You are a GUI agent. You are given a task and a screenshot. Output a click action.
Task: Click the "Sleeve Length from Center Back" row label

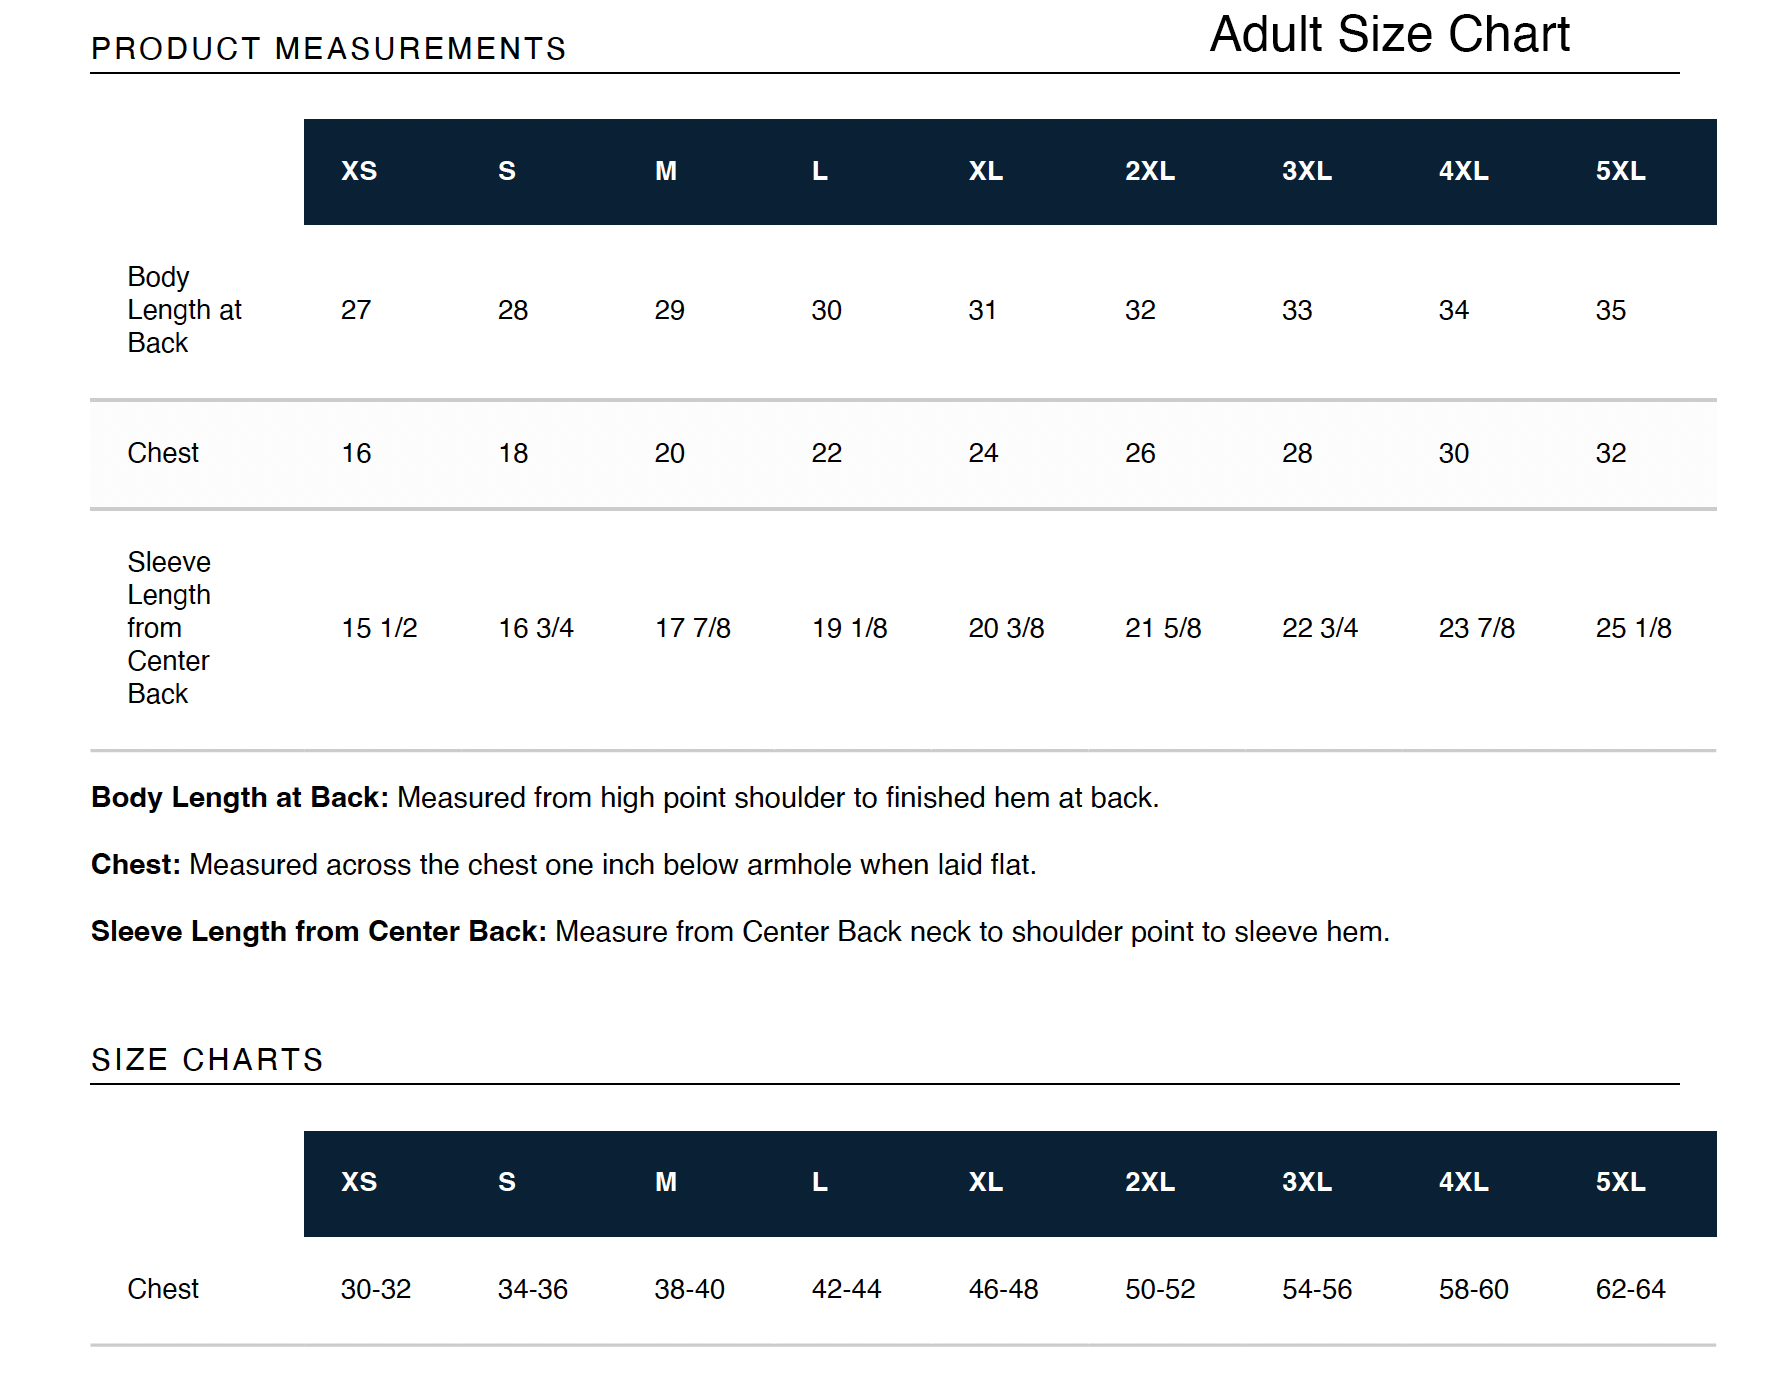pyautogui.click(x=168, y=628)
